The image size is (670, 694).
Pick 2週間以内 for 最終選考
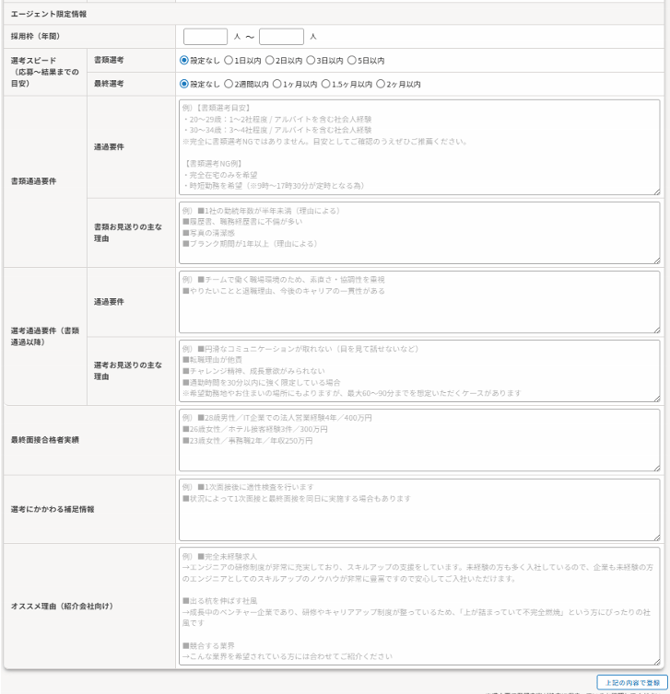coord(228,85)
